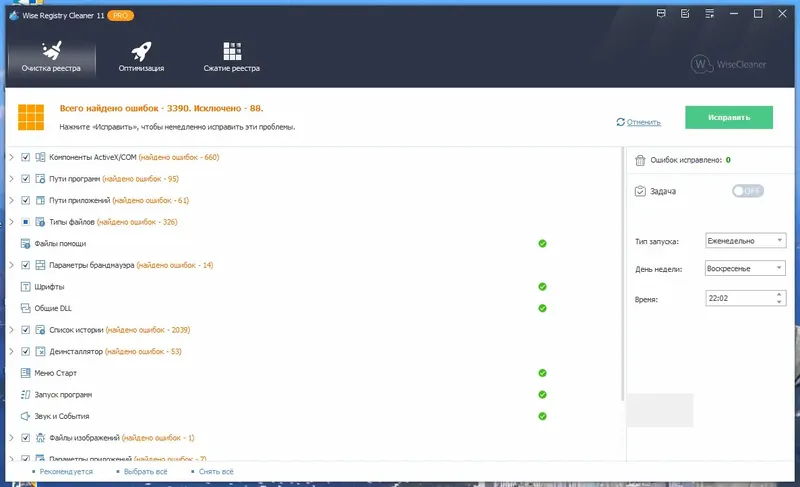Click the Общие DLL category icon
This screenshot has height=487, width=800.
[26, 308]
